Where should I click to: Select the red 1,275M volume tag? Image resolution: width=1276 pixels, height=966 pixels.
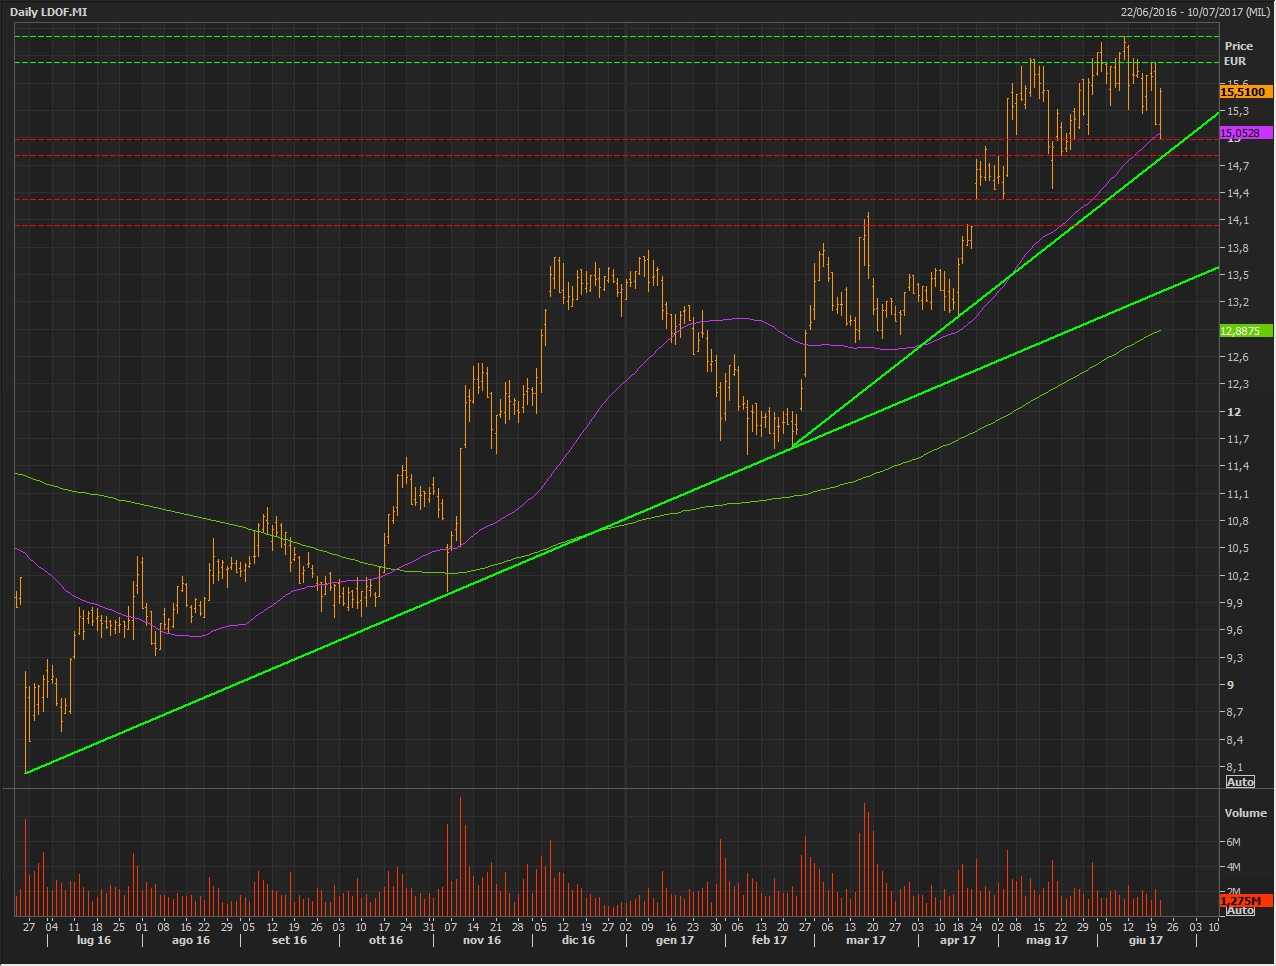click(1246, 901)
